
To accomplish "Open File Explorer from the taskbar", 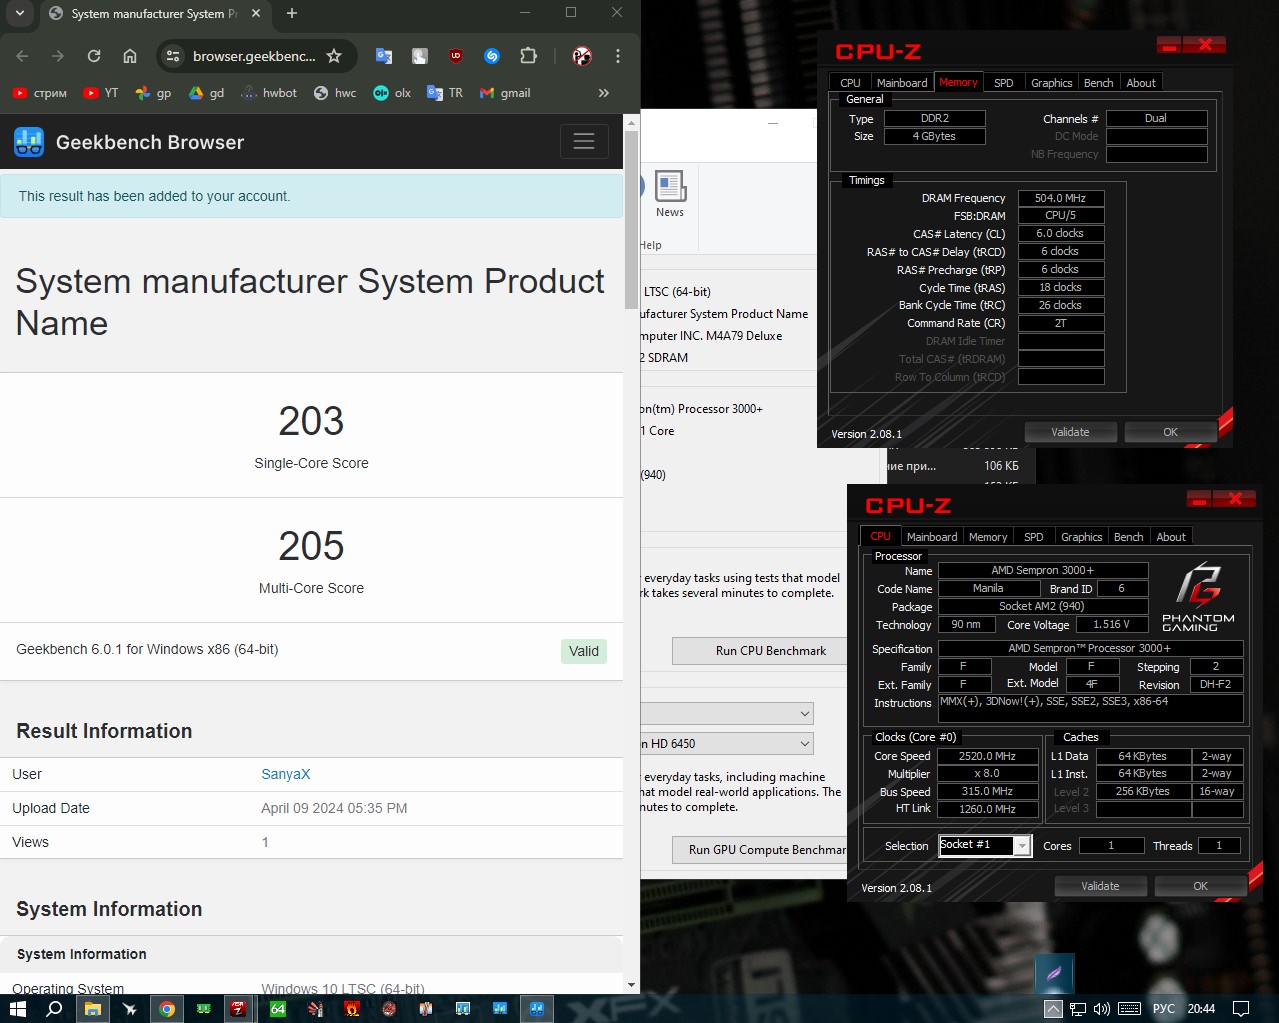I will (x=92, y=1008).
